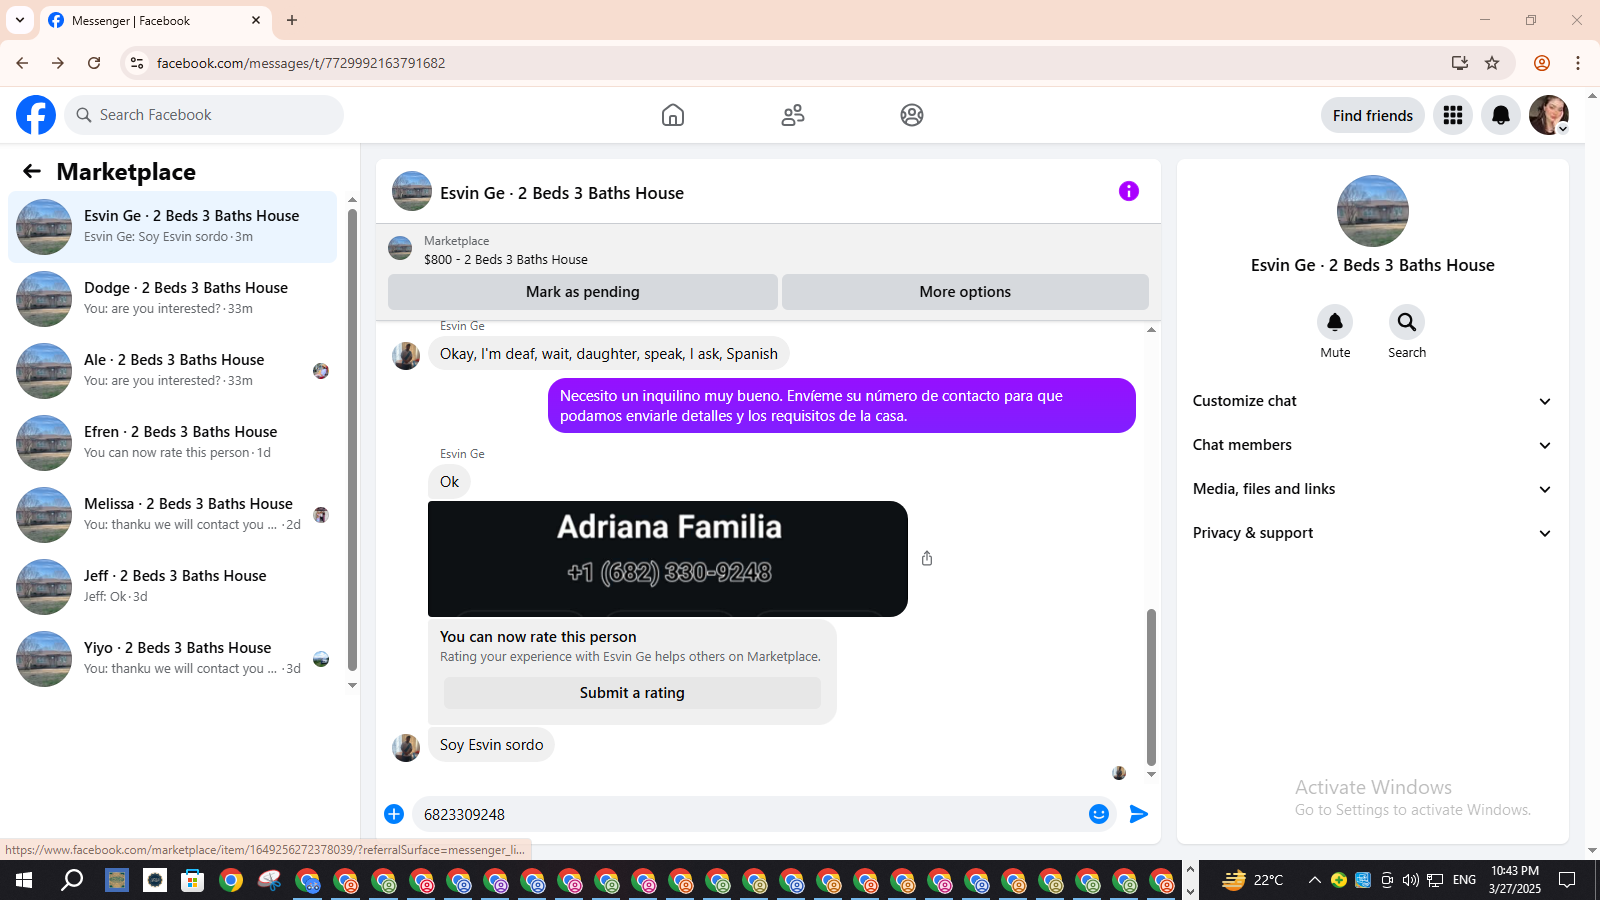Reload the Messenger page
Screen dimensions: 1600x900
94,63
